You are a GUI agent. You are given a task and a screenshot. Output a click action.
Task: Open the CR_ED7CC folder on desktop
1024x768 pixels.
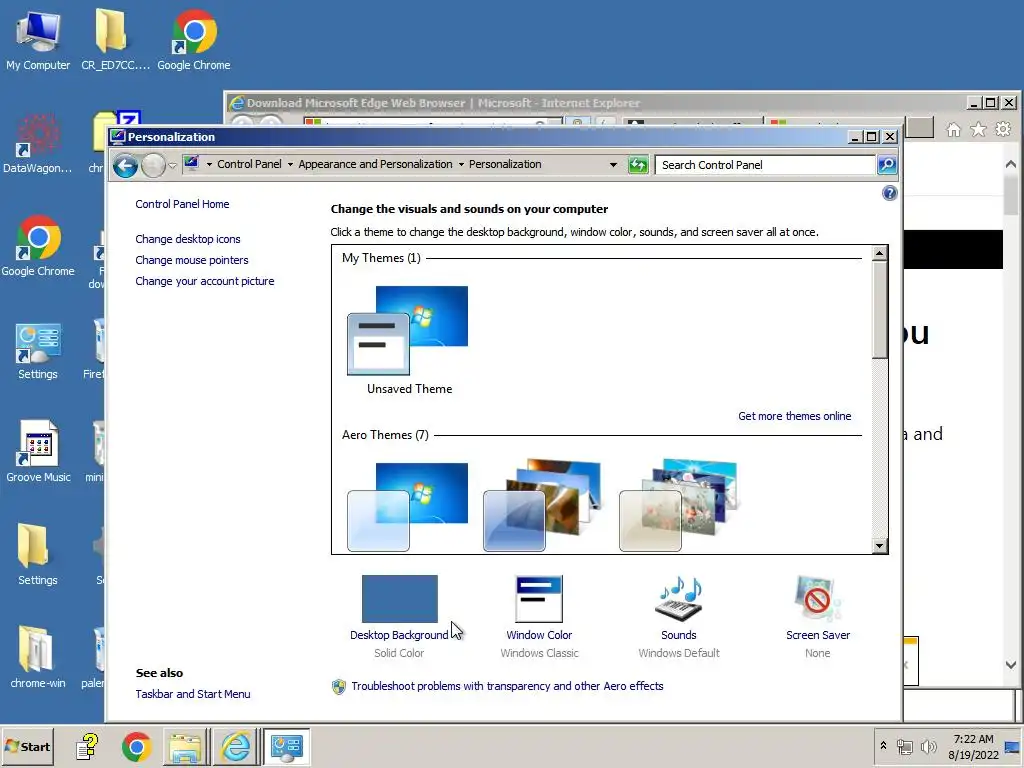tap(115, 40)
